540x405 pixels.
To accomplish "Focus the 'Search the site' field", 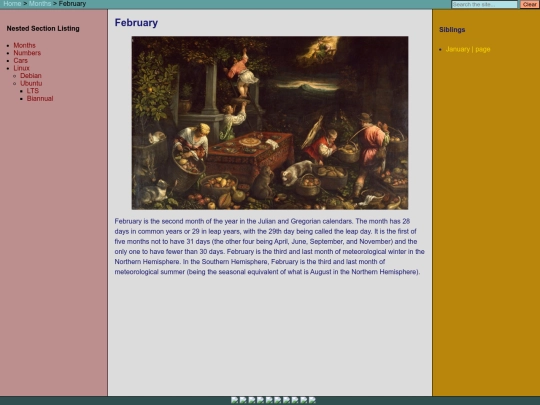I will point(484,4).
